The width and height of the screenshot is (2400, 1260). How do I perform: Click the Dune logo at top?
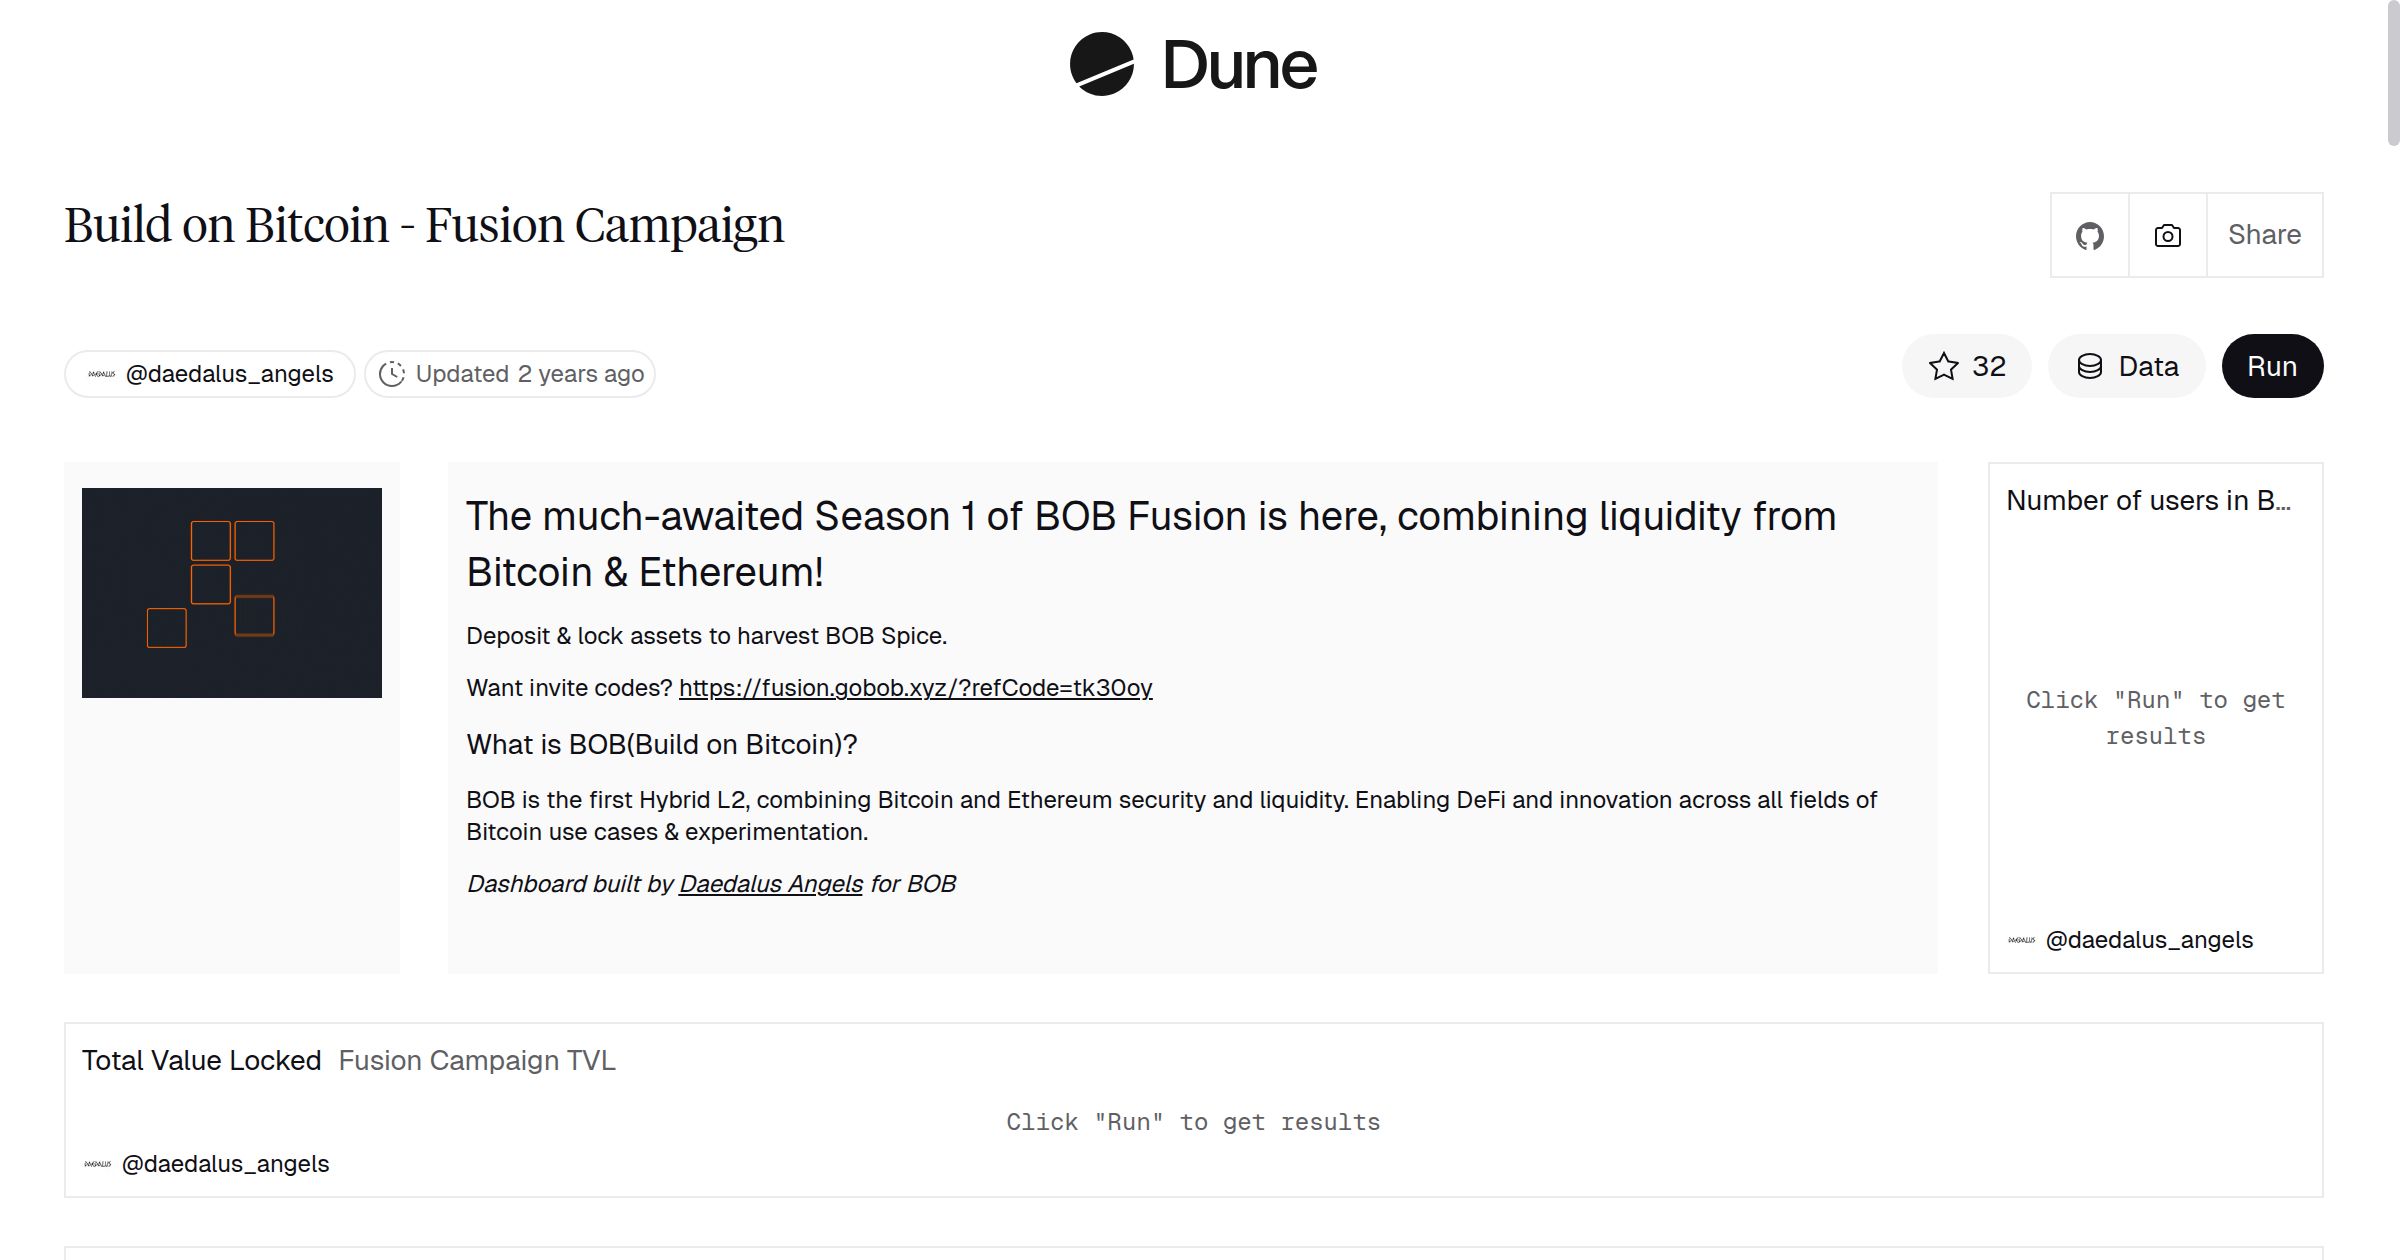[1193, 64]
